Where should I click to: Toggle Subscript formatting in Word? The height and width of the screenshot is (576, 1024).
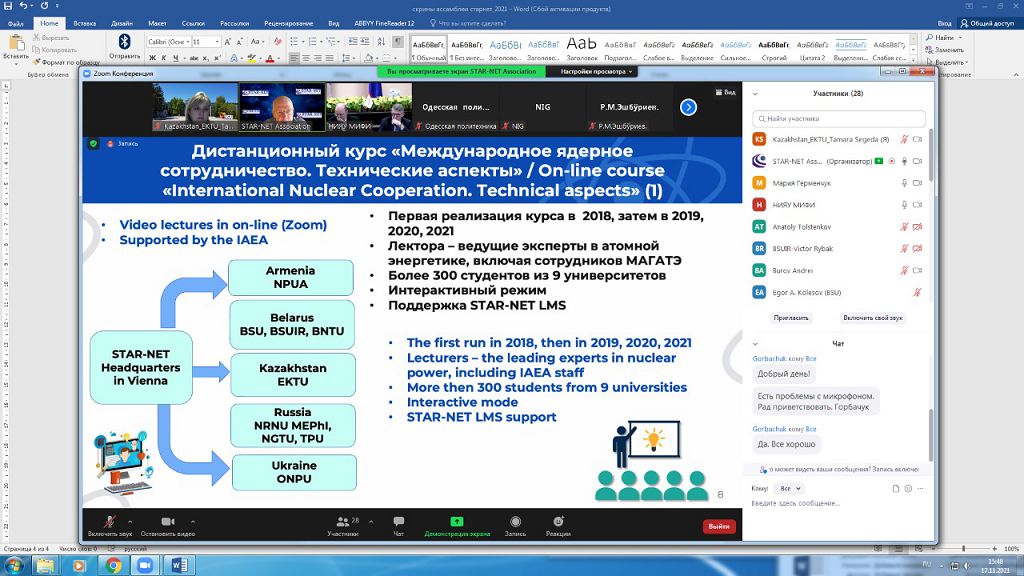point(206,58)
